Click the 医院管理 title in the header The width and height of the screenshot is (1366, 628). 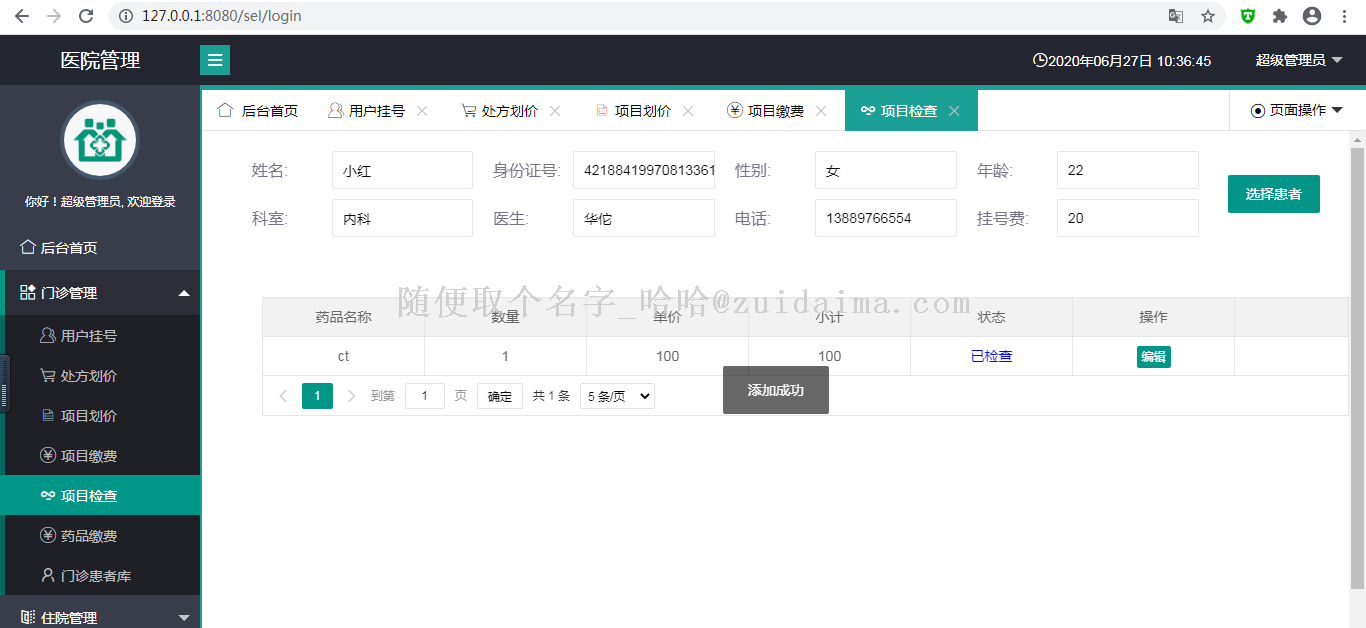click(x=100, y=60)
